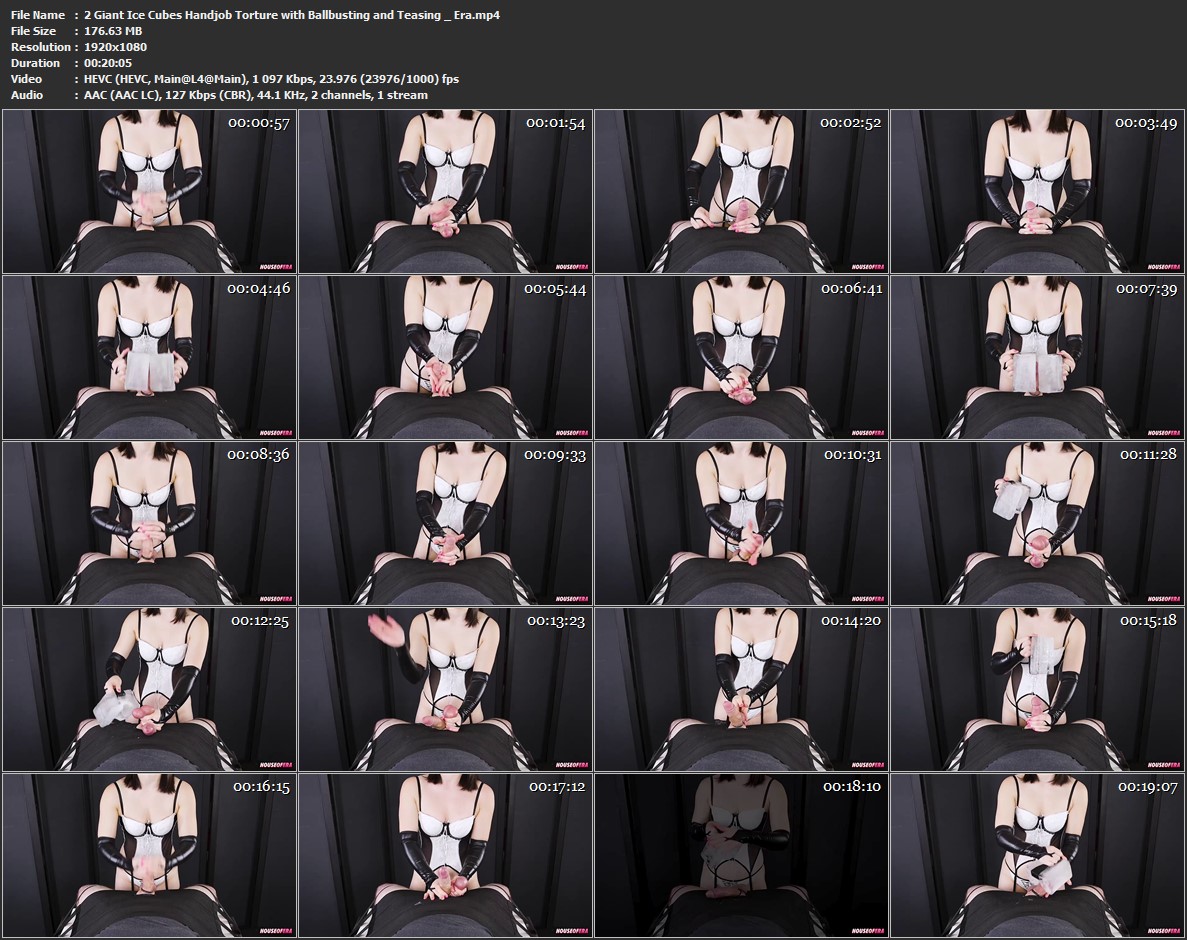Select the thumbnail at 00:08:36

click(x=149, y=523)
